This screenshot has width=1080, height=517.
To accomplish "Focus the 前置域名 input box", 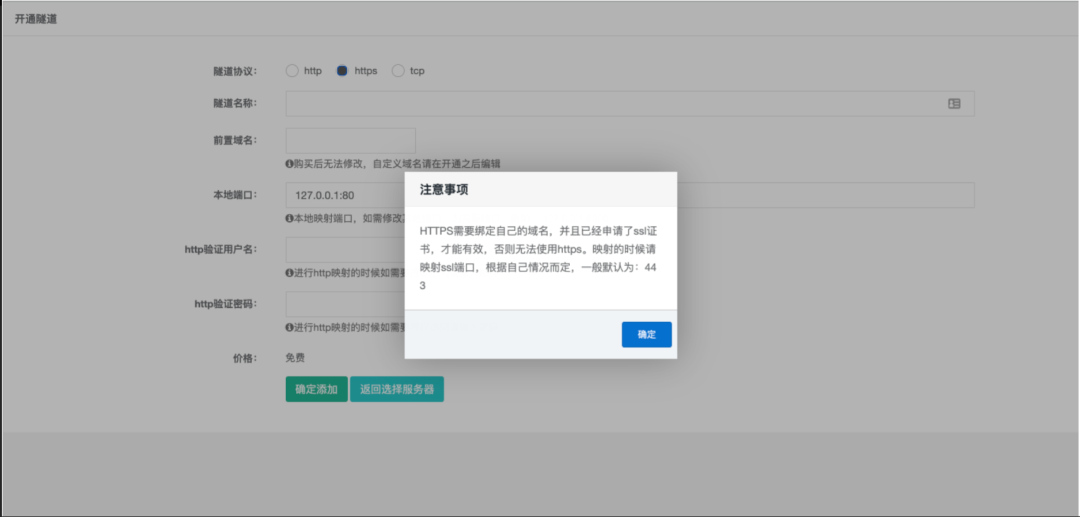I will pos(350,141).
